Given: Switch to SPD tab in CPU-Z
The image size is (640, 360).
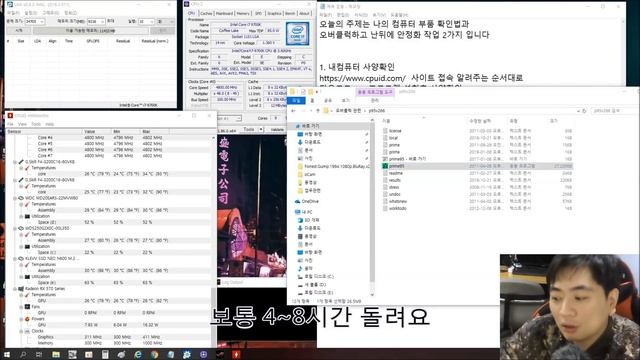Looking at the screenshot, I should (258, 13).
